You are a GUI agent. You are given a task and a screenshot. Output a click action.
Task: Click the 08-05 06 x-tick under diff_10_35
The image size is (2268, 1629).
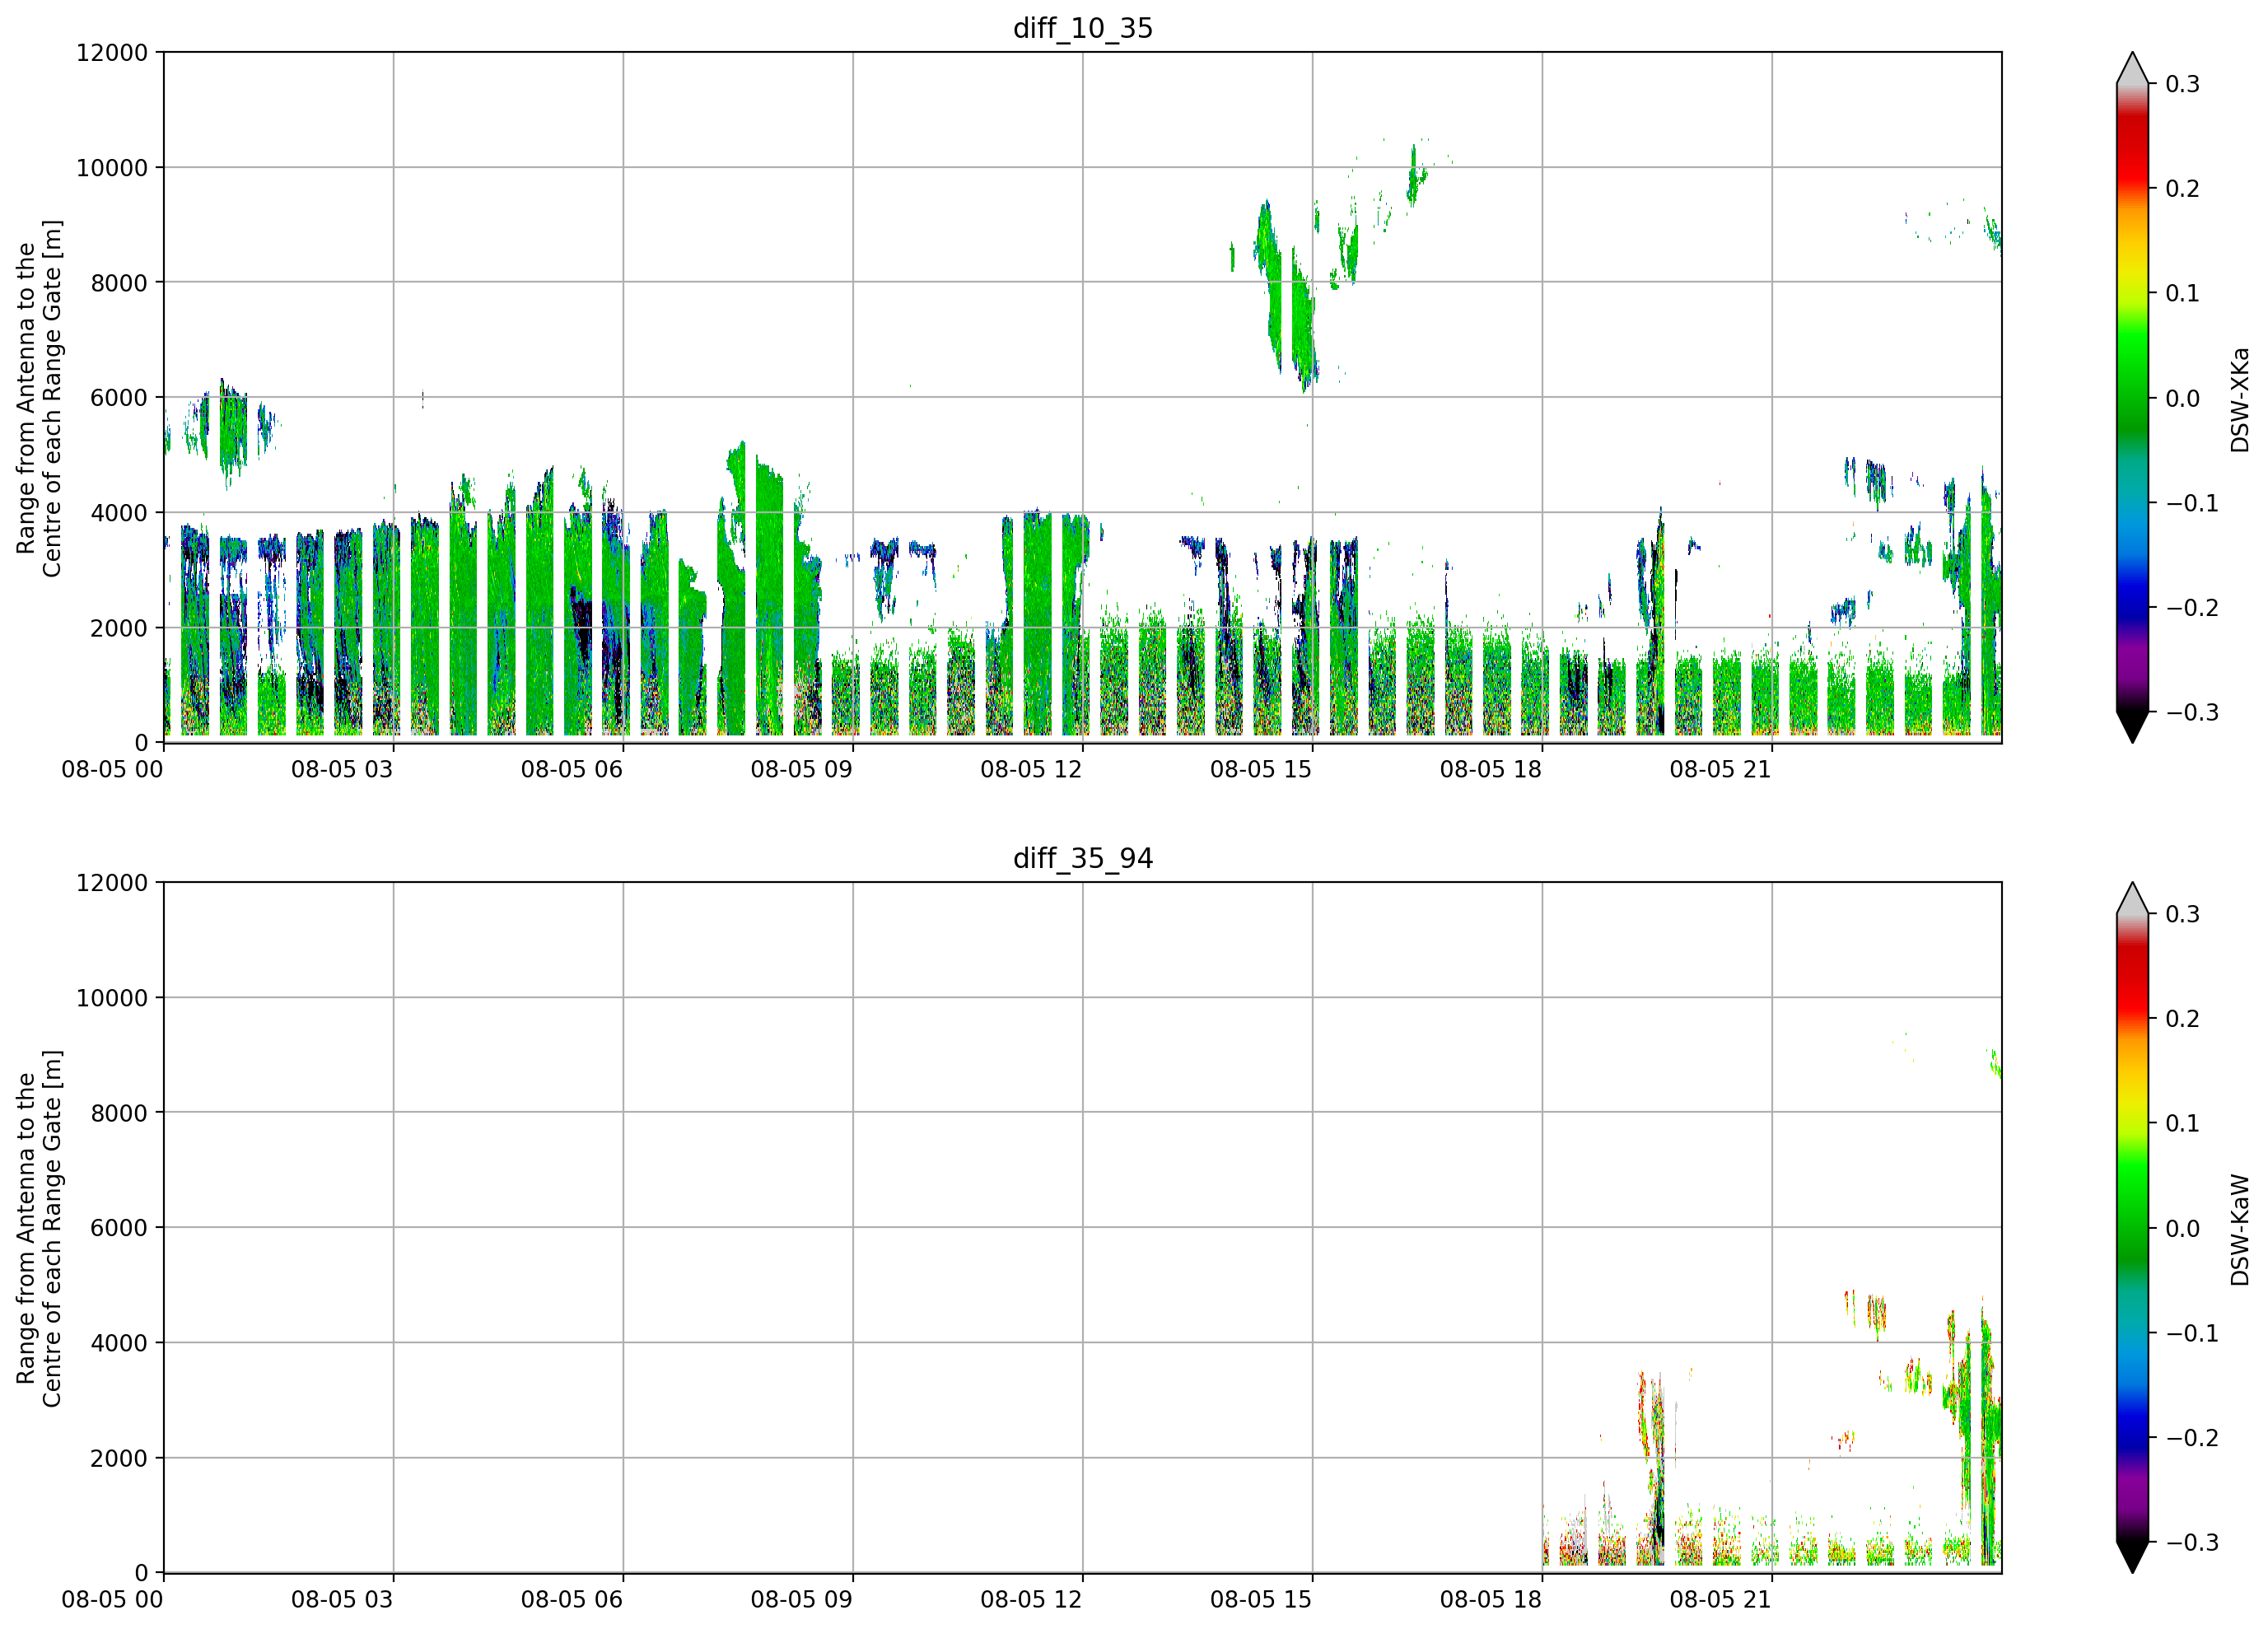click(572, 769)
